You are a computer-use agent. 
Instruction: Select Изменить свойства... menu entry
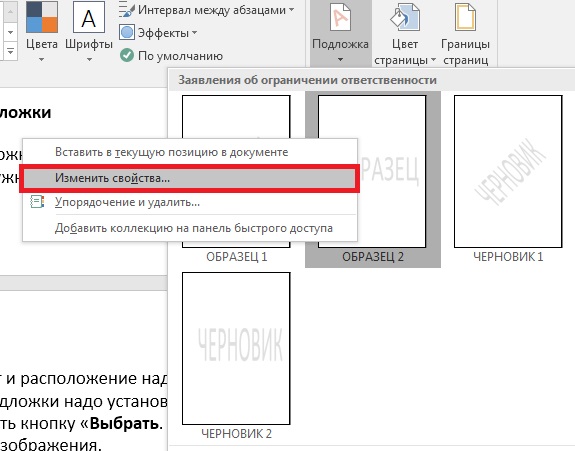point(190,178)
